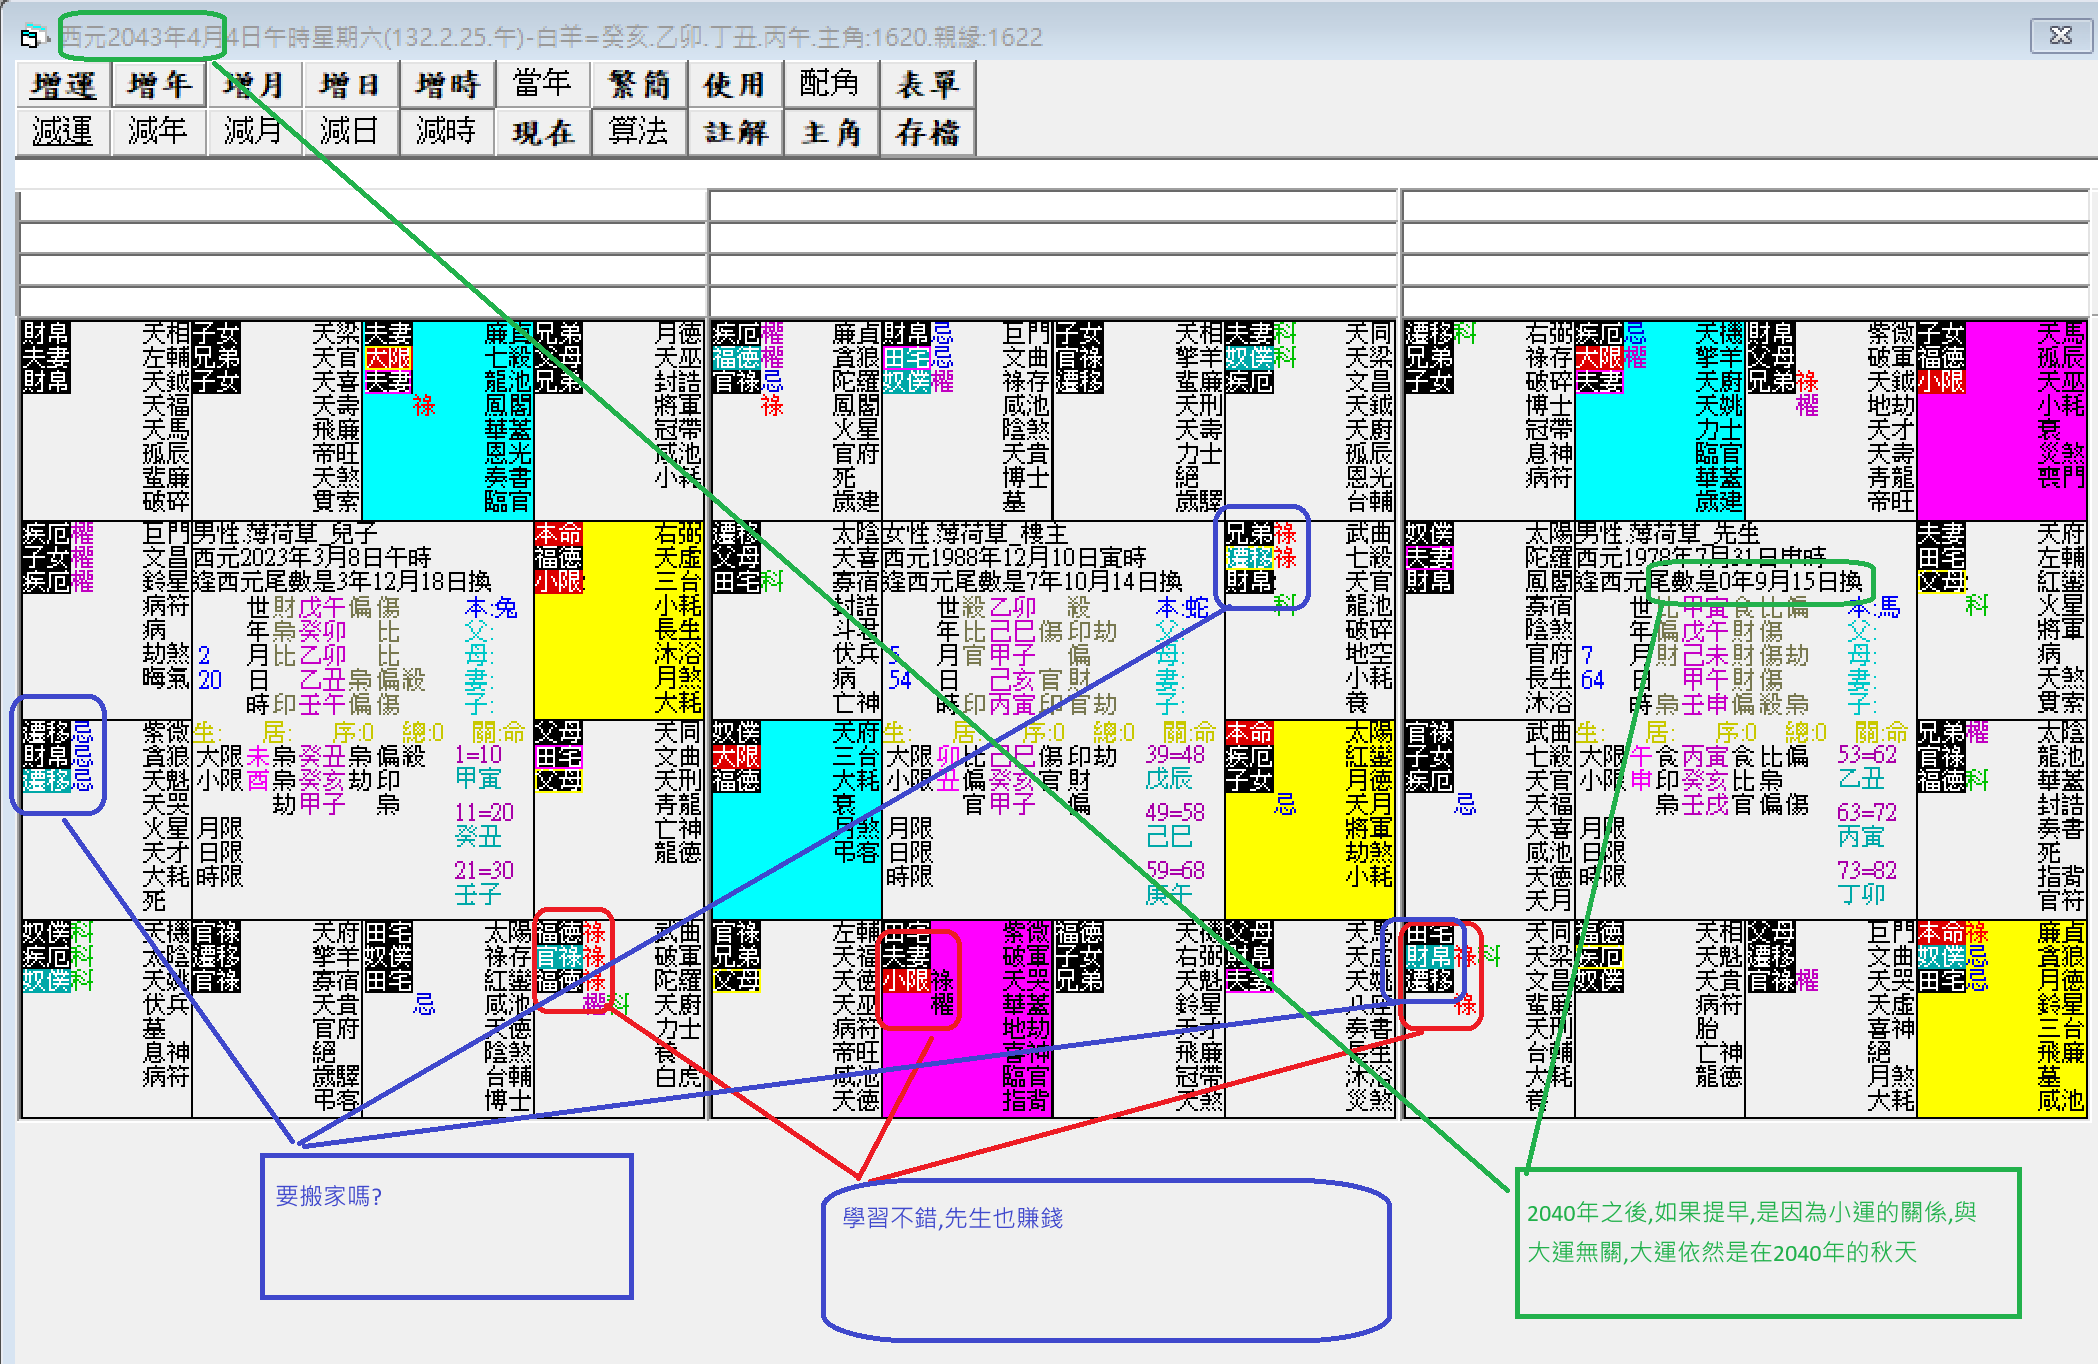Select the 主角 button
Screen dimensions: 2098x1364
[x=830, y=132]
